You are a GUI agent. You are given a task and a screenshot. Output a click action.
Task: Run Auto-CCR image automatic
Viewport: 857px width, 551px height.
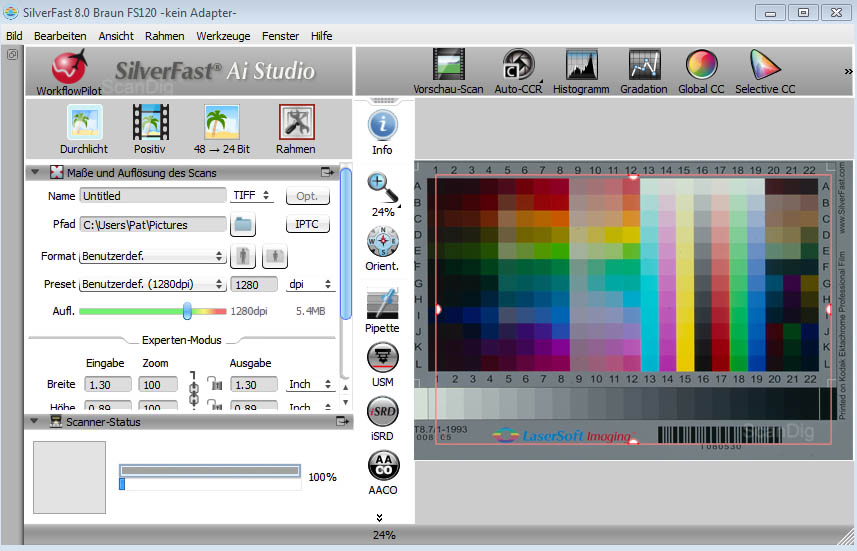point(518,72)
